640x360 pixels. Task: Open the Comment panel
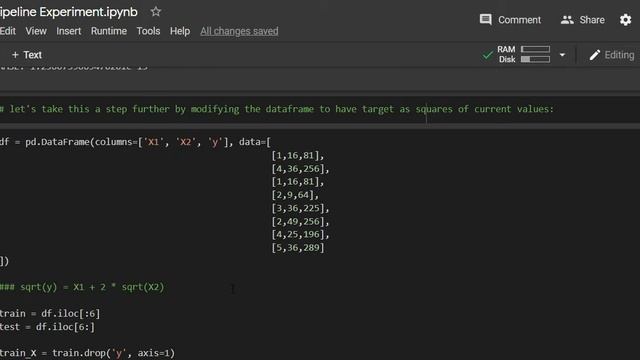(x=510, y=20)
